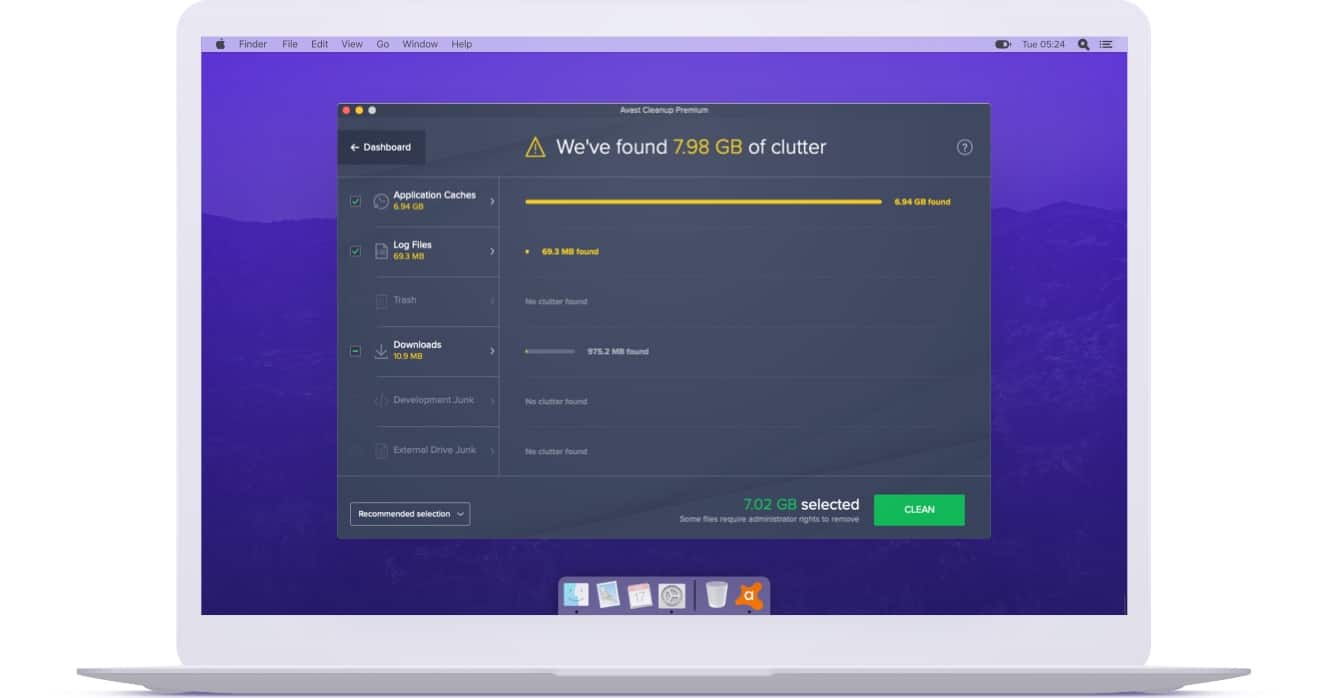This screenshot has width=1328, height=698.
Task: Click the Downloads arrow icon
Action: [x=381, y=351]
